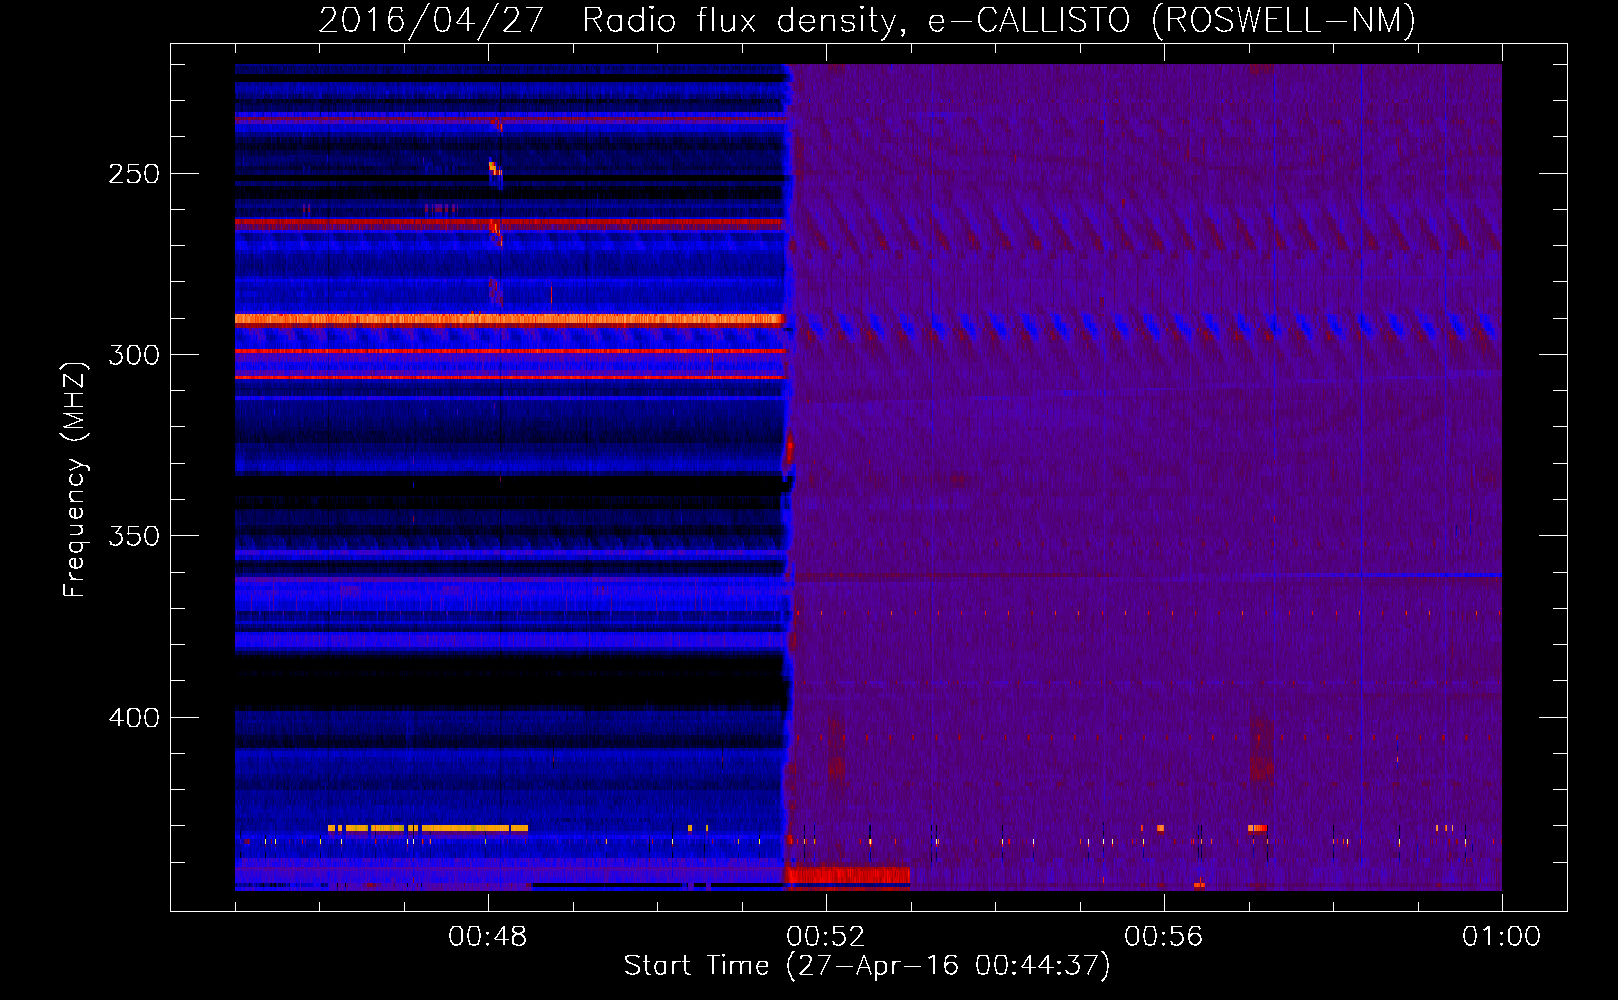Click the bright orange band just above 300 MHz
The image size is (1618, 1000).
[x=508, y=319]
